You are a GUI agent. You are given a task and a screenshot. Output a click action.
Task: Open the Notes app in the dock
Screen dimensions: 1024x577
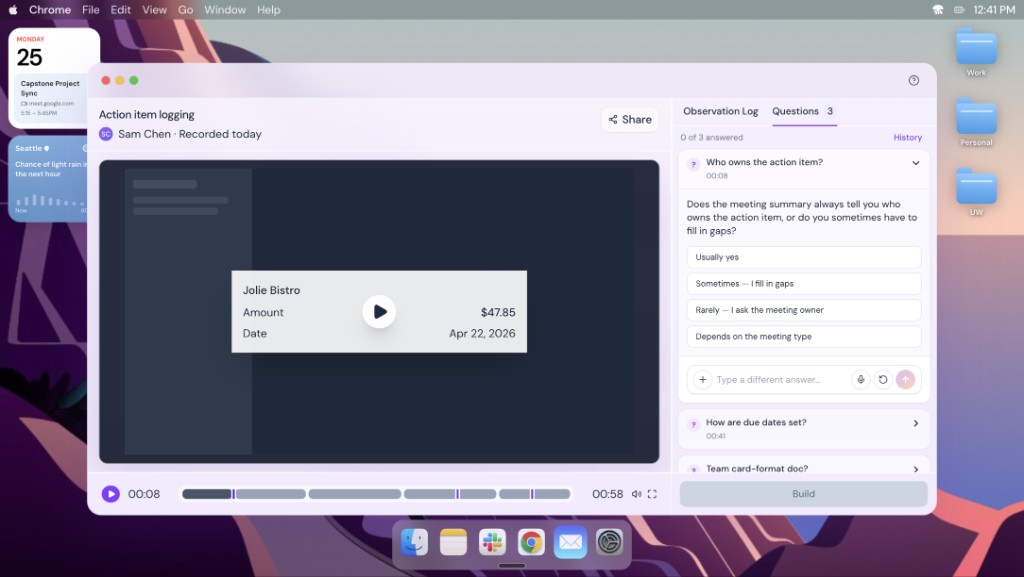453,542
